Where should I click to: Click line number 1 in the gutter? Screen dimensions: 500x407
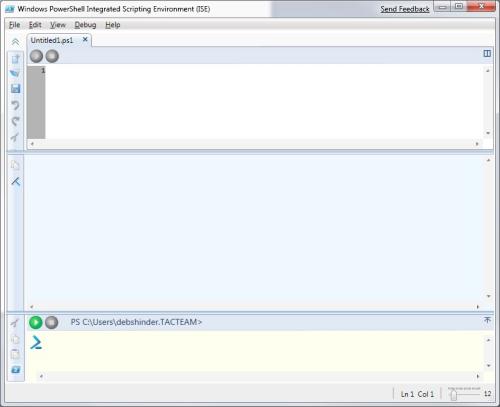coord(43,70)
